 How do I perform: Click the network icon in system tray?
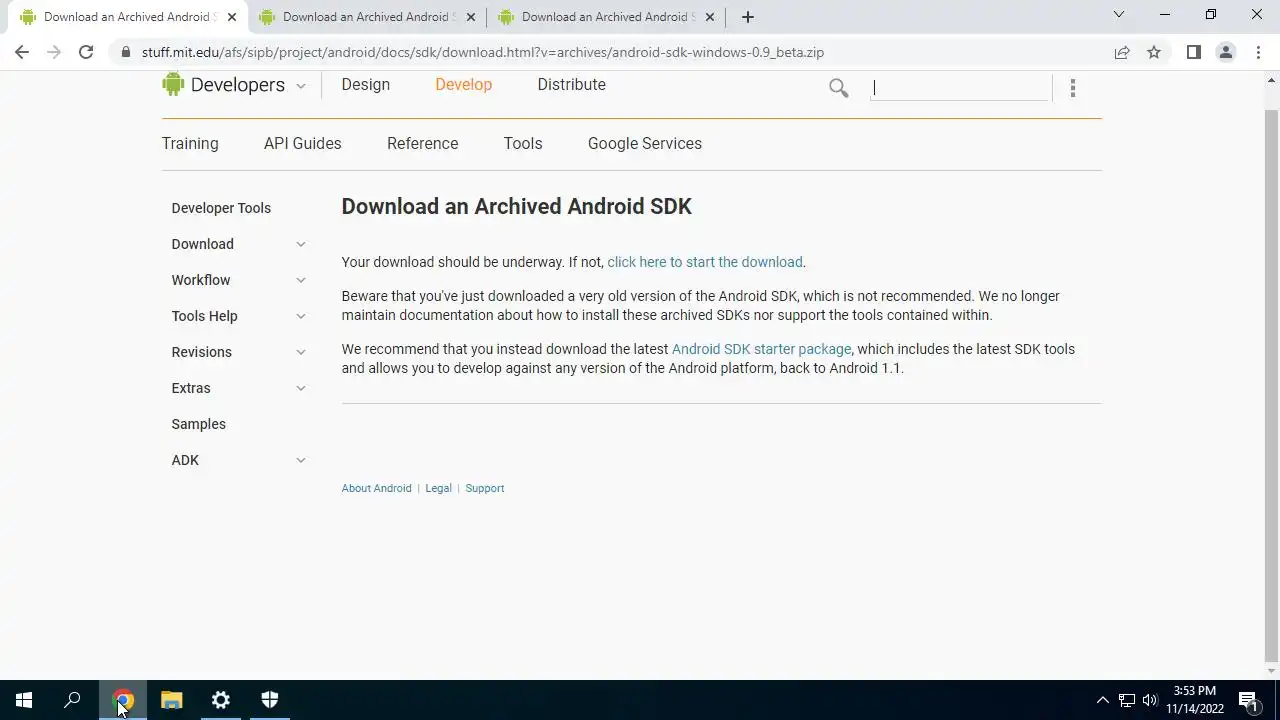tap(1127, 700)
